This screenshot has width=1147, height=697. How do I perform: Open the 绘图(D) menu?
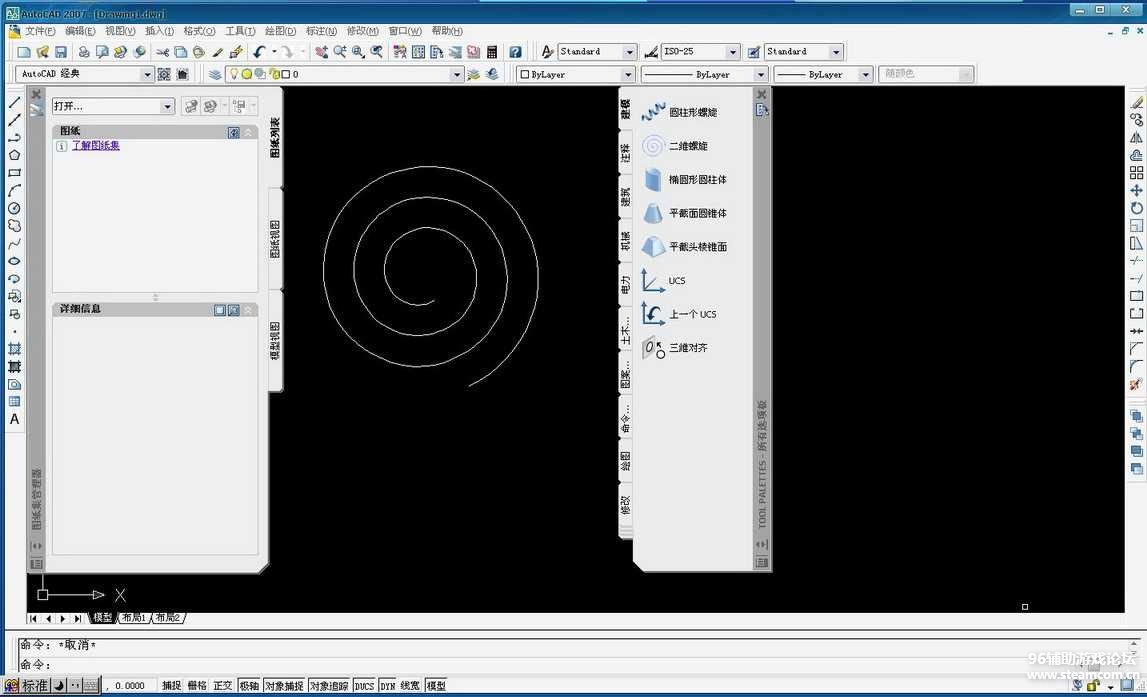coord(280,31)
